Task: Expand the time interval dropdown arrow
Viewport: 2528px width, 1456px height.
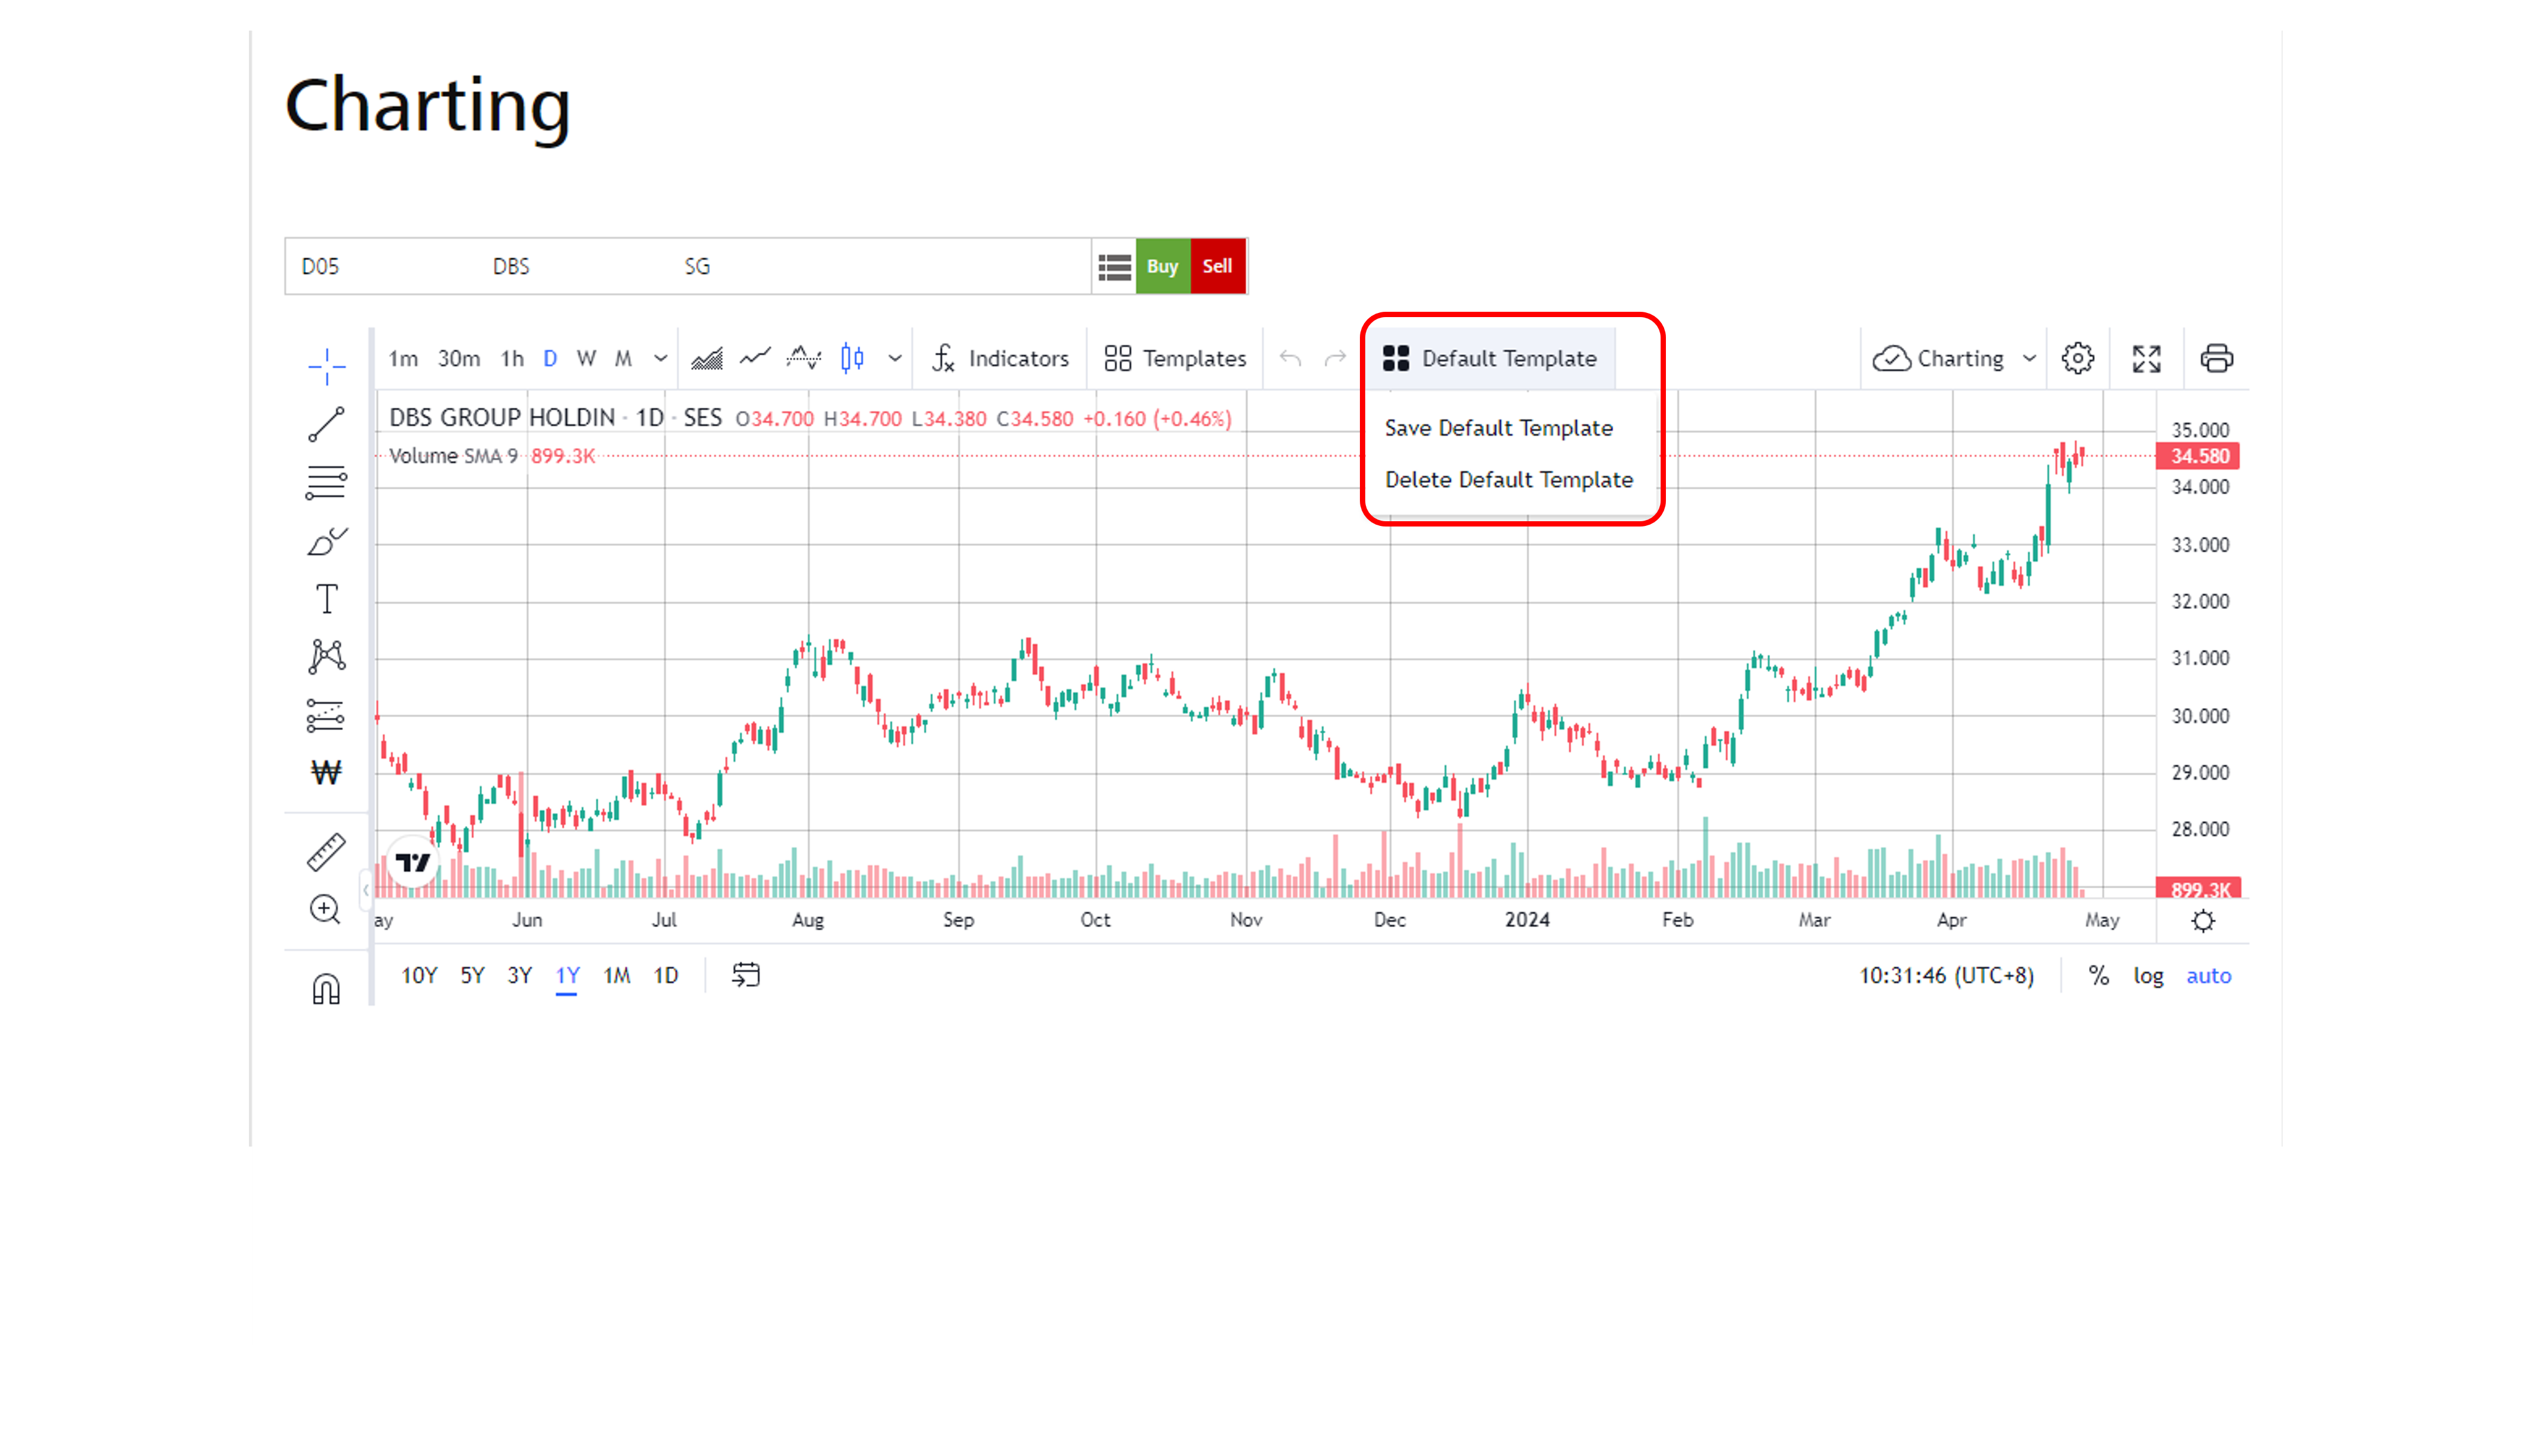Action: [x=660, y=358]
